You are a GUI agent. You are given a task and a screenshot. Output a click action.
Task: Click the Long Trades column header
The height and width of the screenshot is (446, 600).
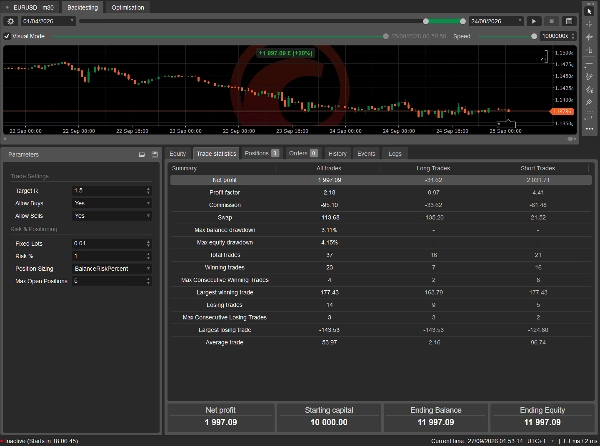(x=433, y=168)
